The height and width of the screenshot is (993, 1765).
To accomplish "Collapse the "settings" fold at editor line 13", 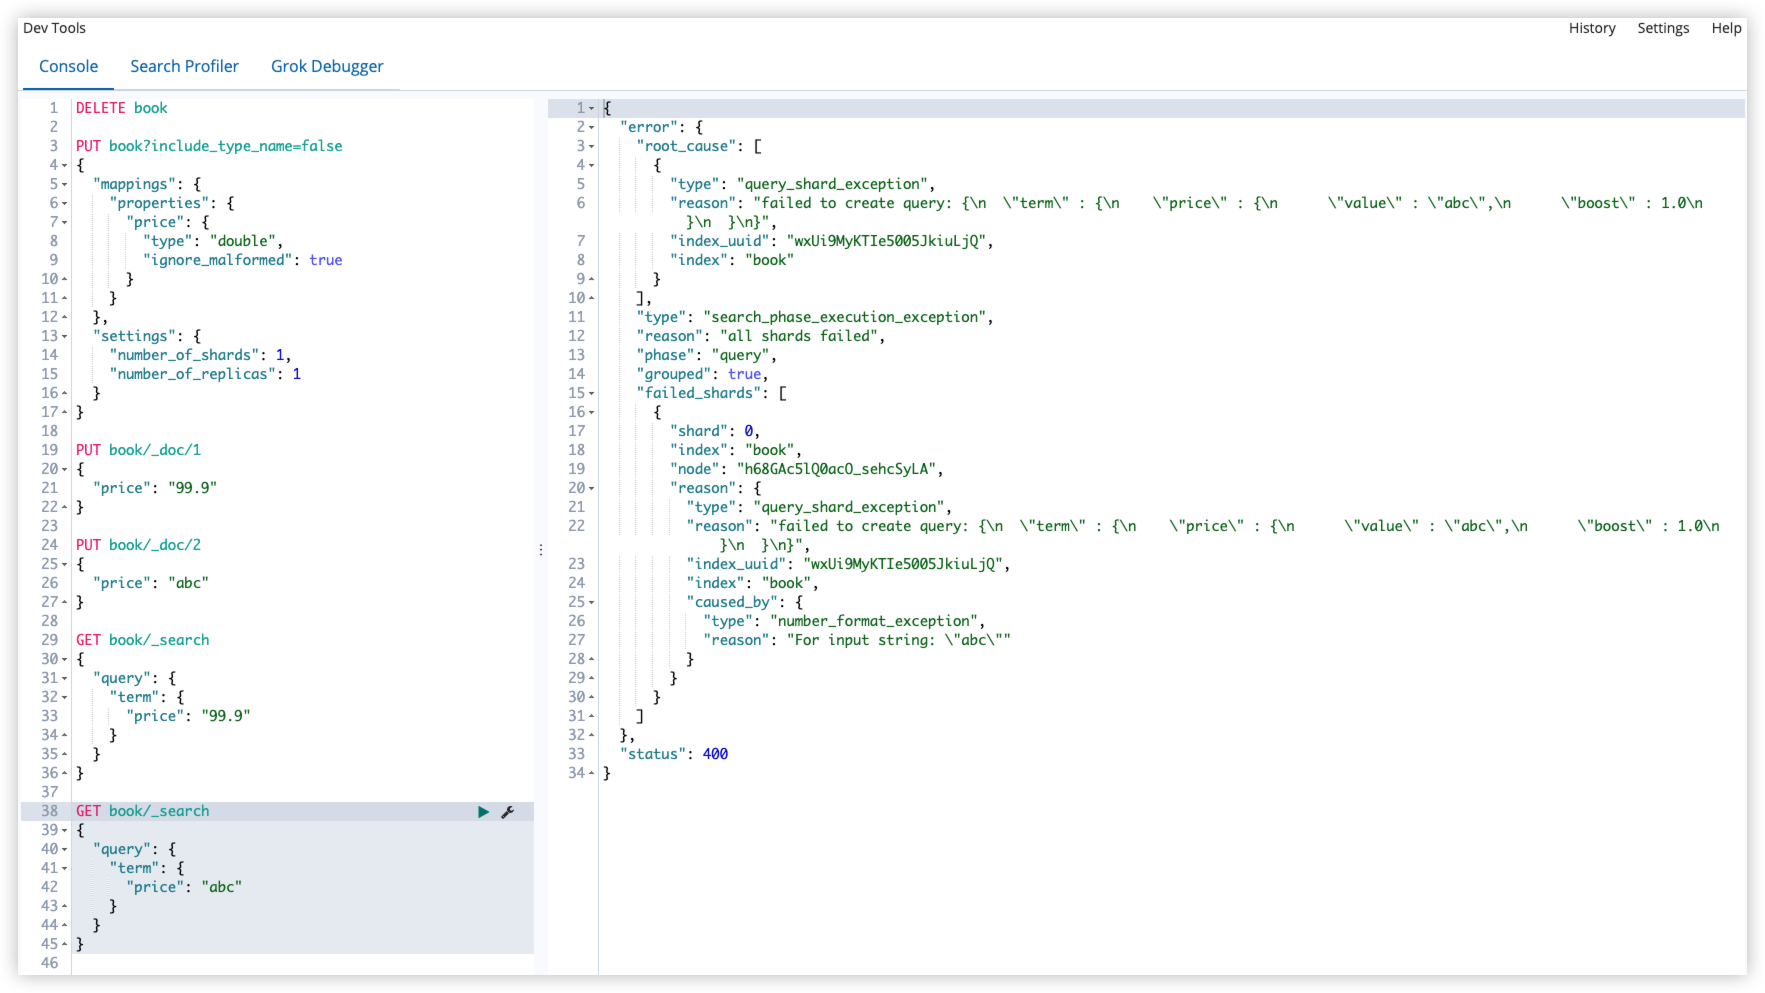I will point(65,336).
